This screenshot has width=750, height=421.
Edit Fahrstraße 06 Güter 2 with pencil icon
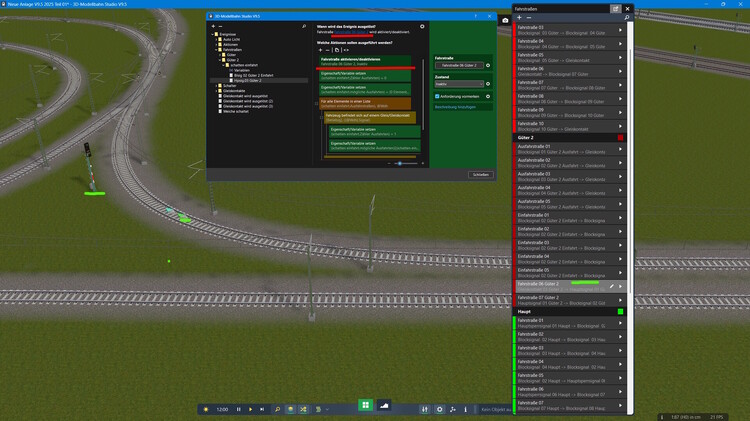[x=612, y=287]
